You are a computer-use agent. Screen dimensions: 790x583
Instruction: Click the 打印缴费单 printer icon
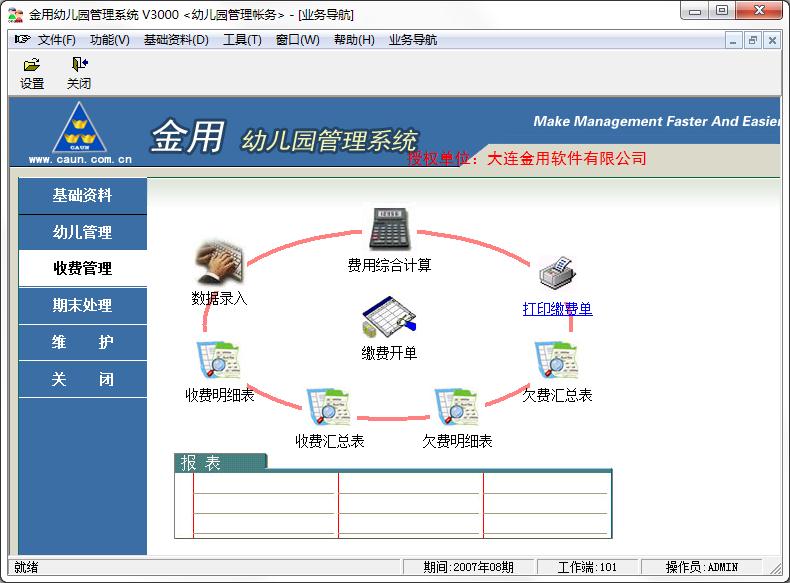[557, 274]
